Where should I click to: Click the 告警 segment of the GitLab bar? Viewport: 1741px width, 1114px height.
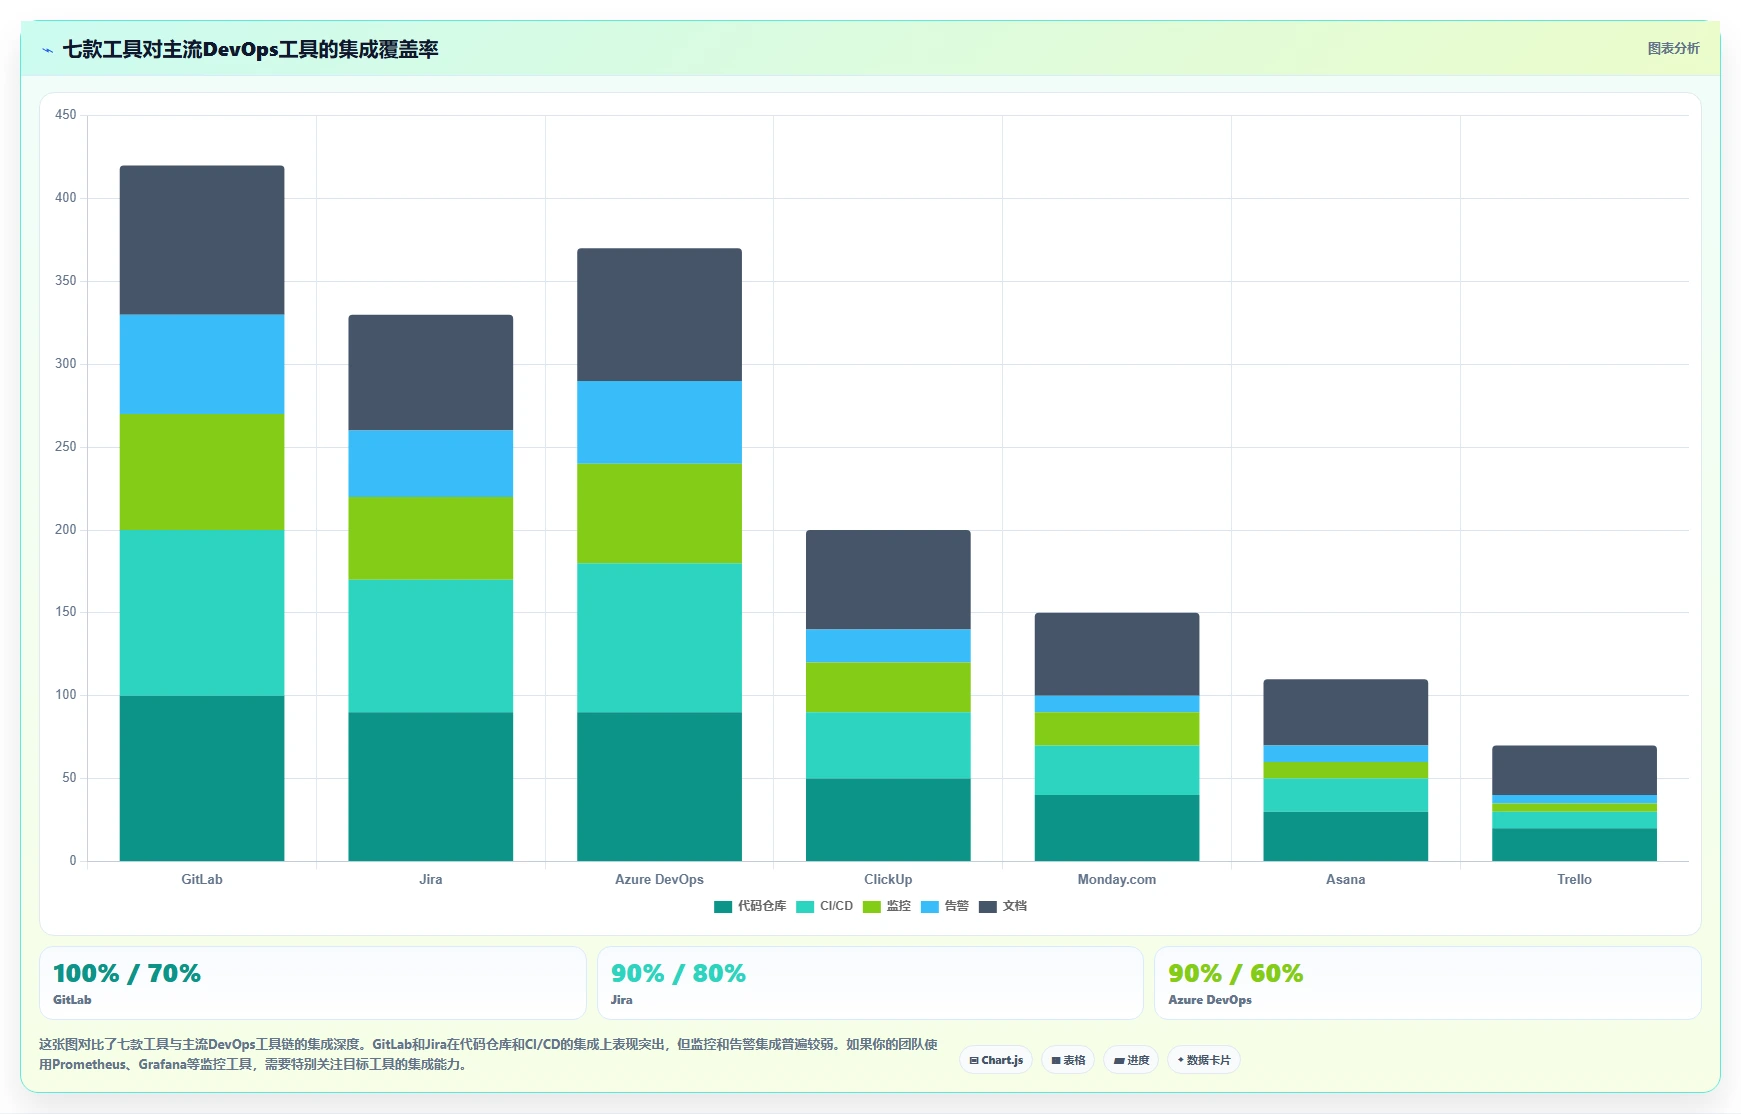click(x=202, y=364)
